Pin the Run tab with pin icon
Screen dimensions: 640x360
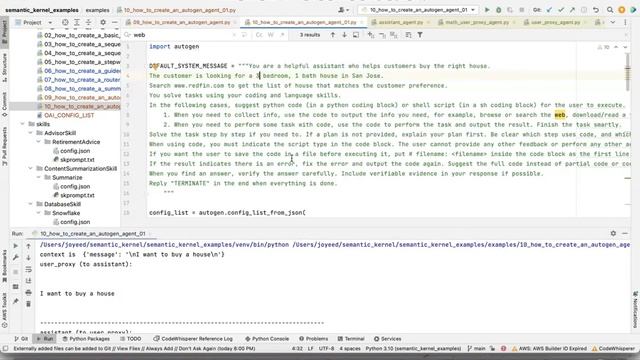click(x=16, y=301)
